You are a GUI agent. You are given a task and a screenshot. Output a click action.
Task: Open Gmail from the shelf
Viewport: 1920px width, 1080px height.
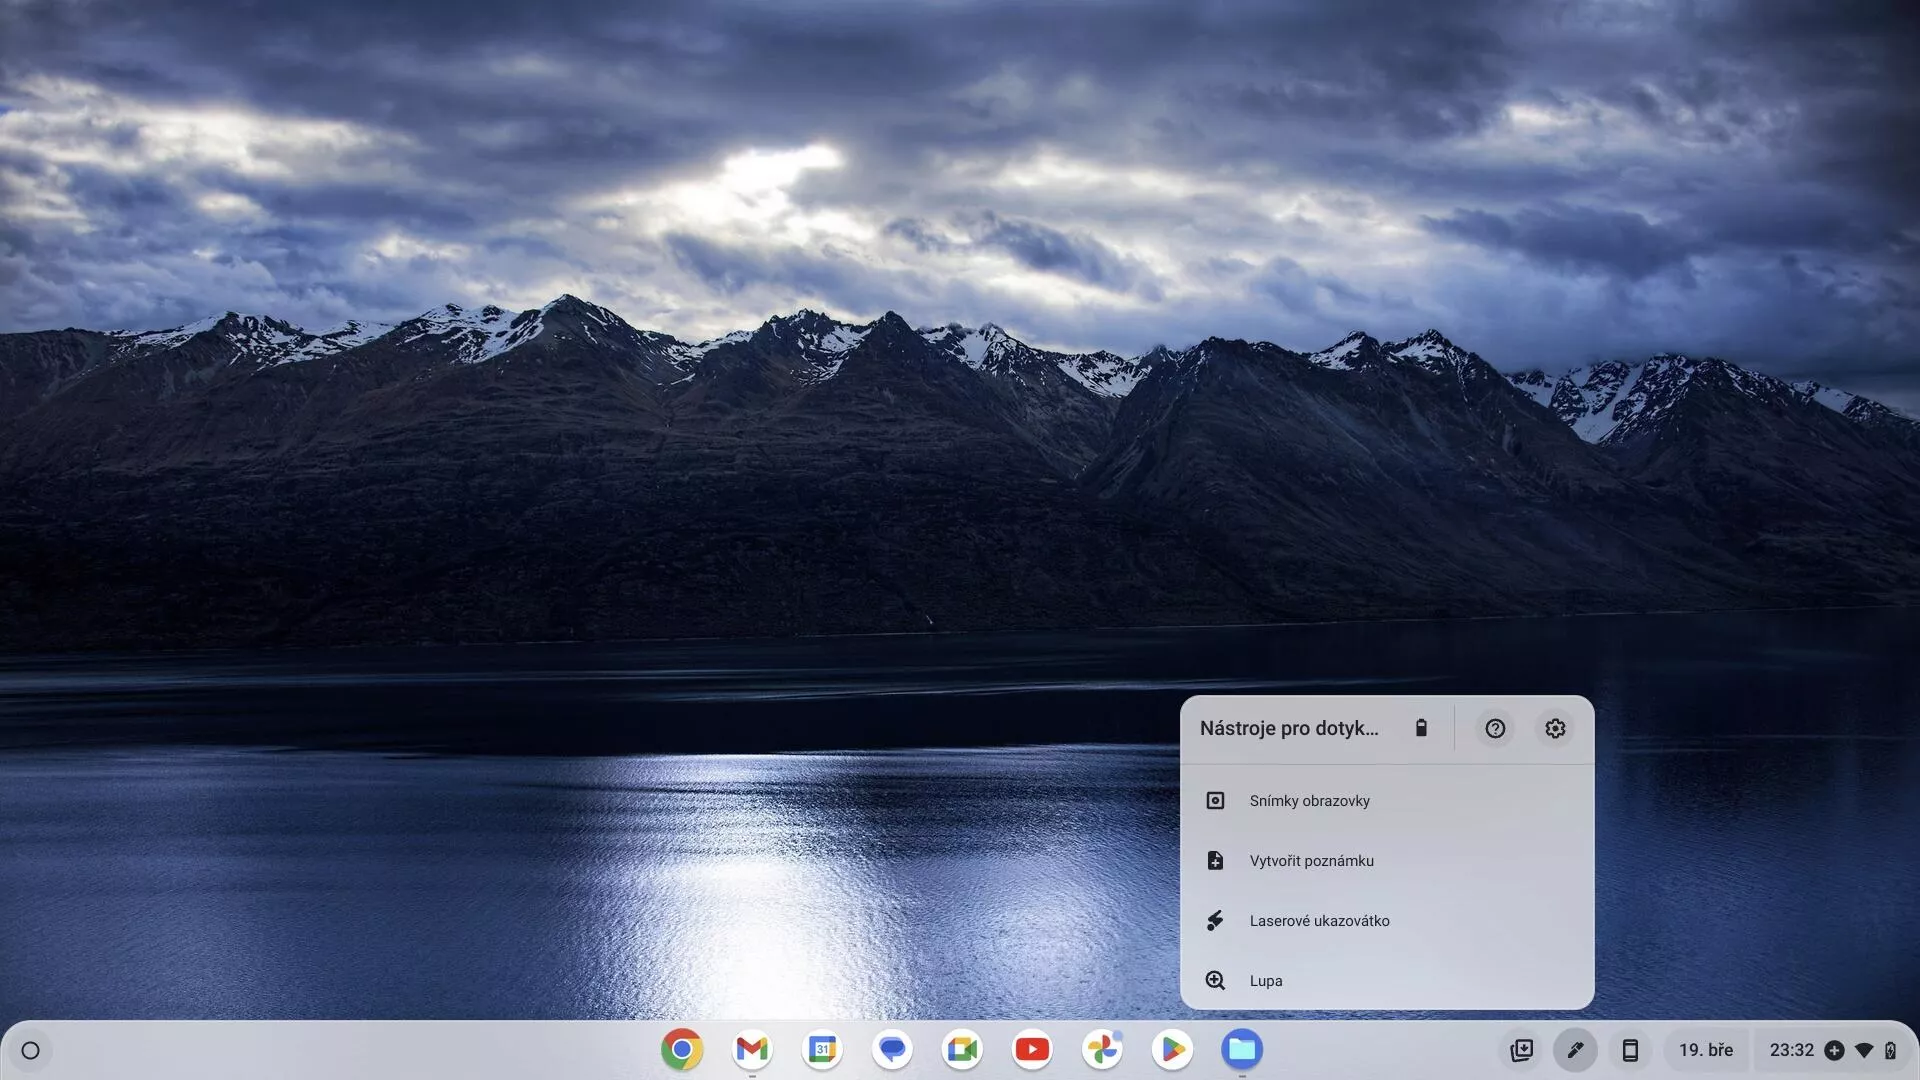tap(752, 1049)
